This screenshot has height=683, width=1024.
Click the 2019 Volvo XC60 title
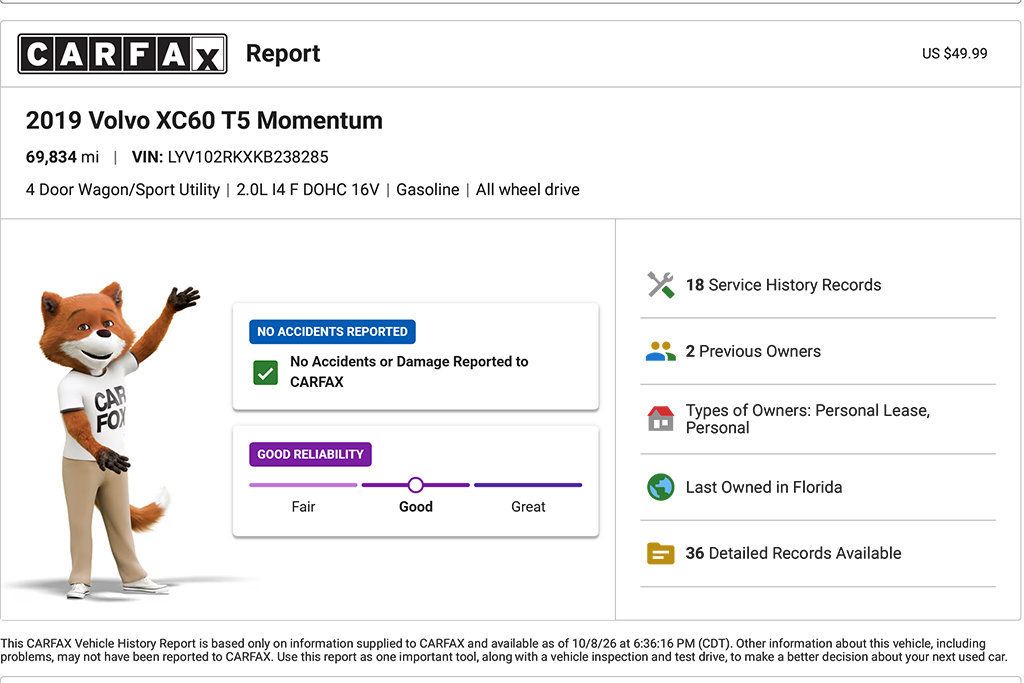click(204, 121)
